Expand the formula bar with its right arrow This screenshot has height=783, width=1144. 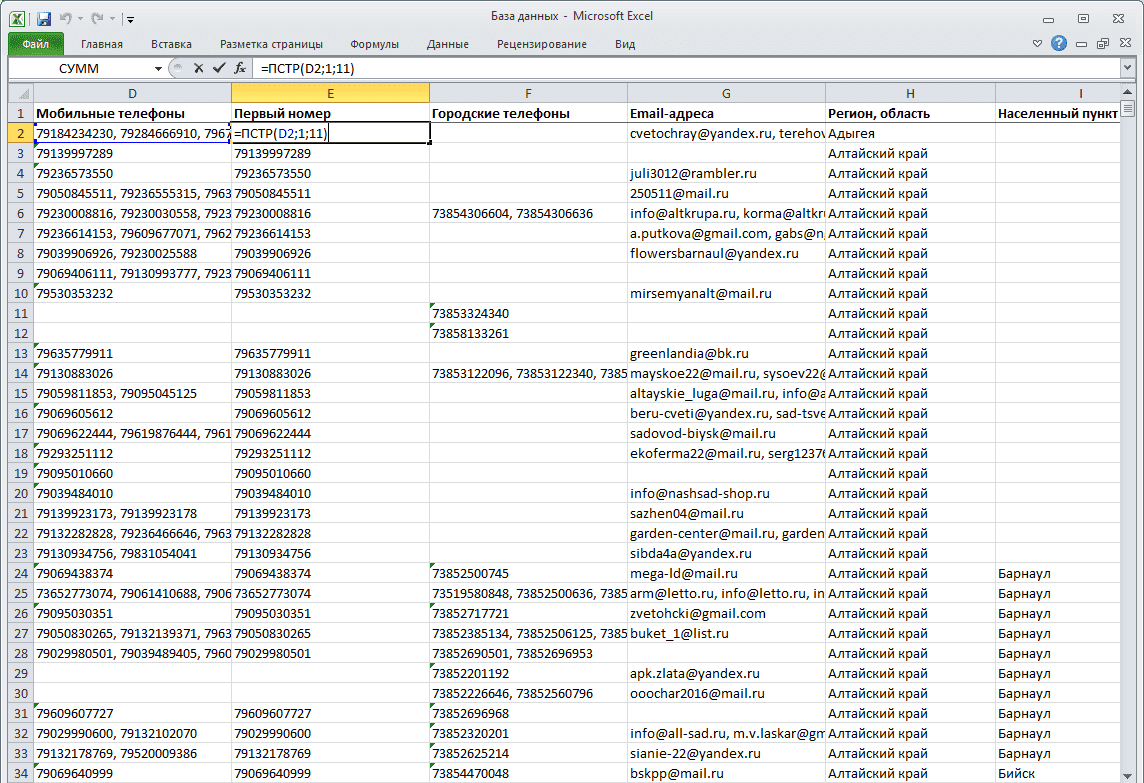coord(1128,68)
